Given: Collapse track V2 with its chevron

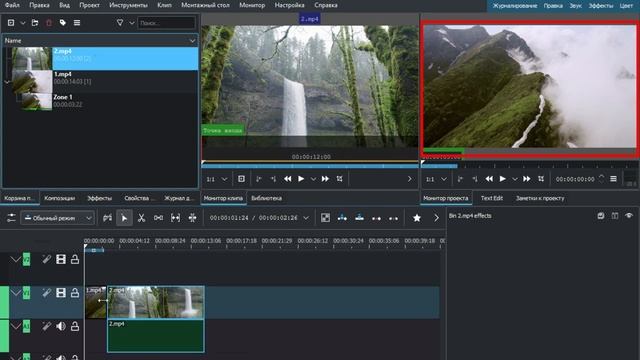Looking at the screenshot, I should coord(16,259).
